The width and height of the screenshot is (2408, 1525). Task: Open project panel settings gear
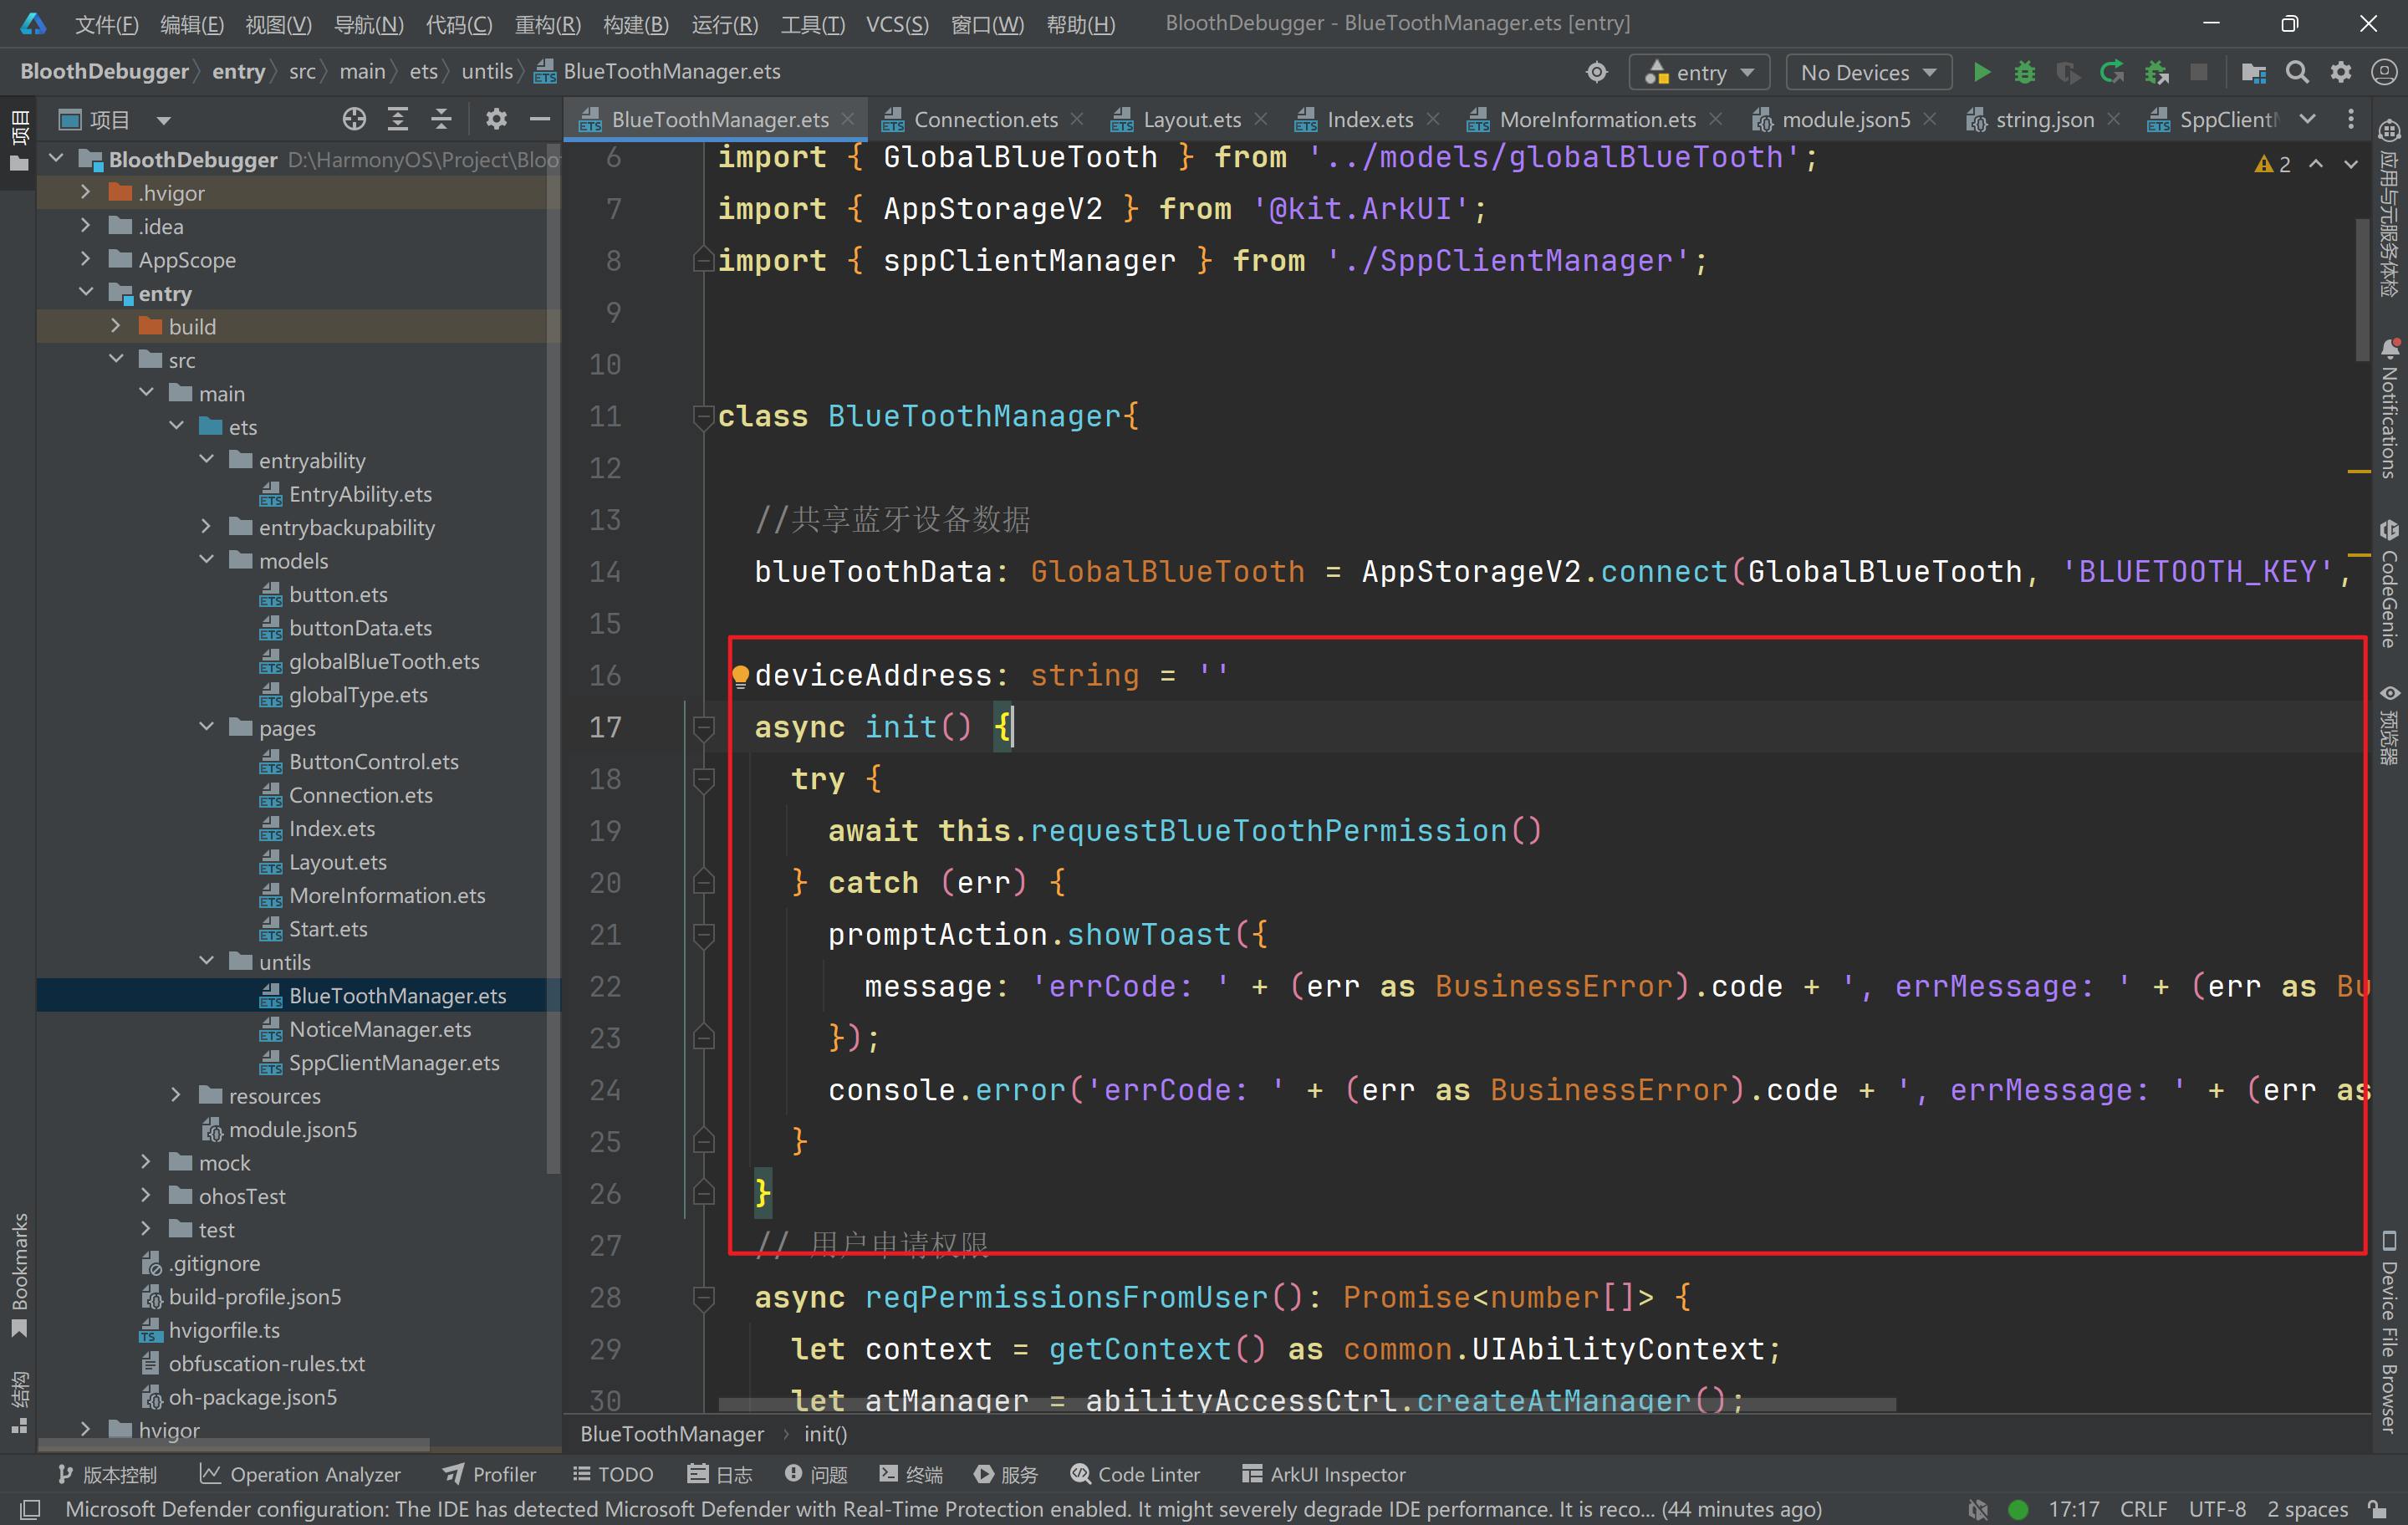pyautogui.click(x=496, y=120)
